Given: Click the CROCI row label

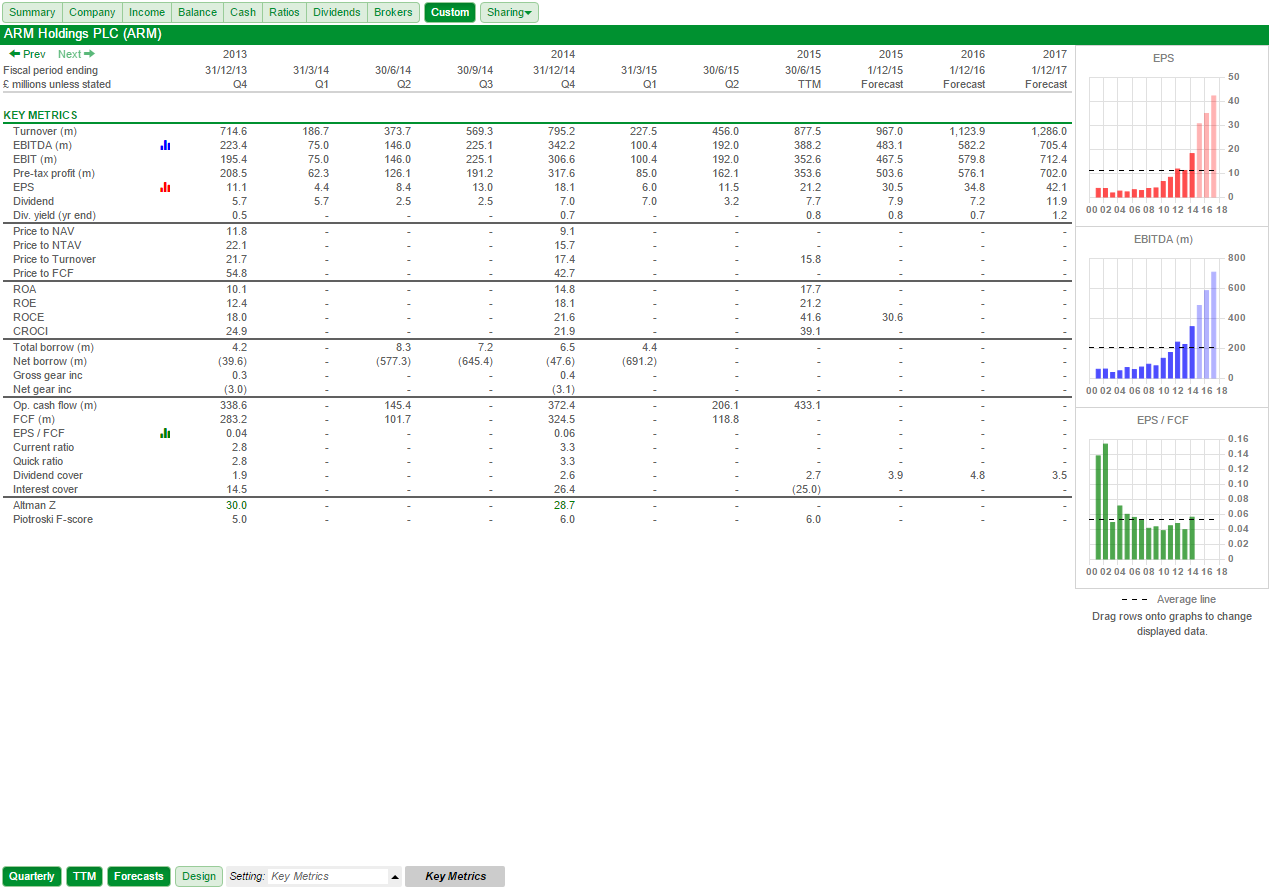Looking at the screenshot, I should pos(30,331).
